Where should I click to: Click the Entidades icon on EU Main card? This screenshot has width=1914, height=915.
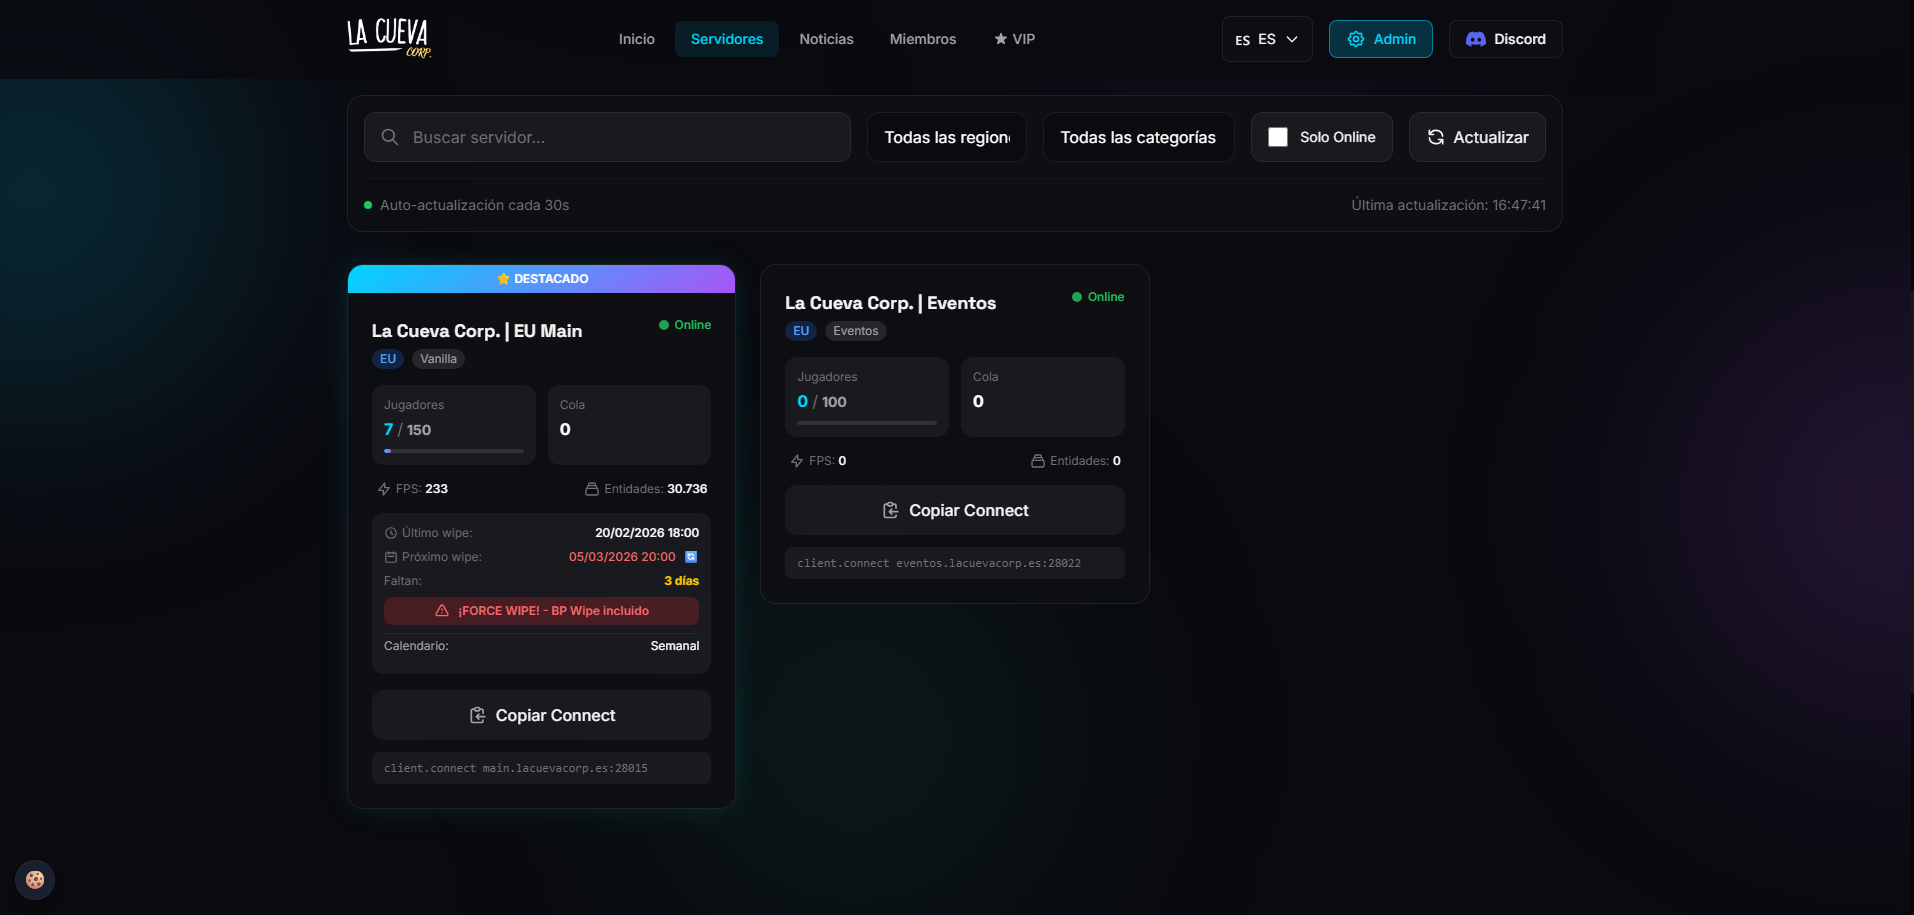click(x=592, y=489)
